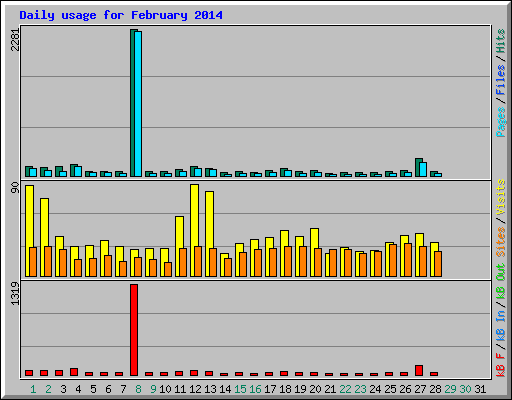Click the green day 8 label
The image size is (512, 400).
coord(138,389)
